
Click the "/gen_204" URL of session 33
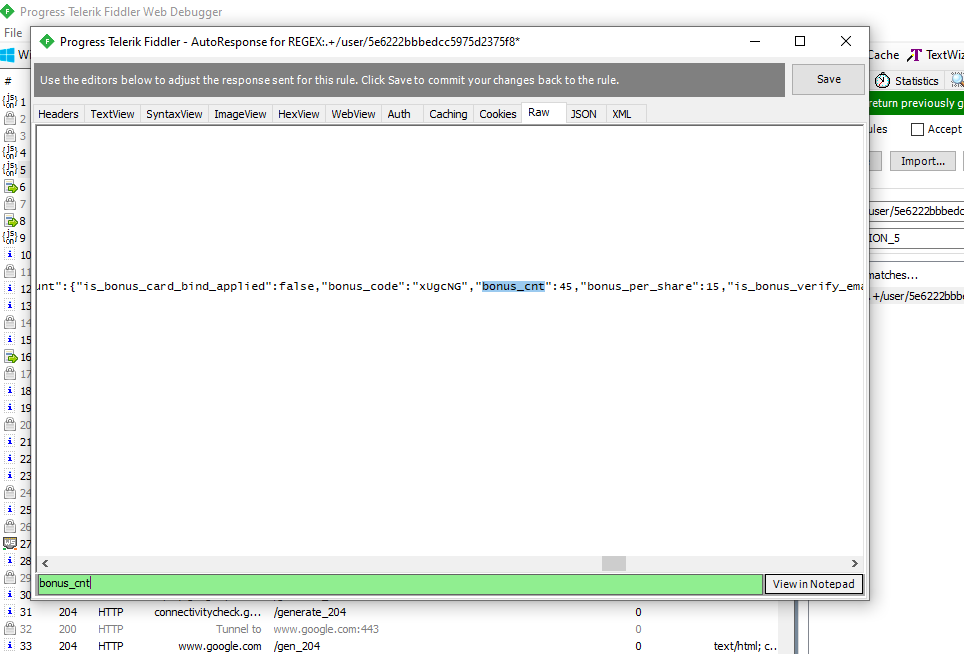point(297,646)
